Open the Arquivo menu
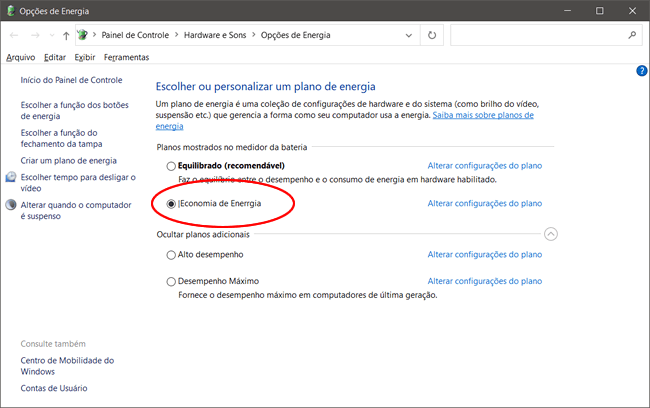650x408 pixels. [x=20, y=57]
